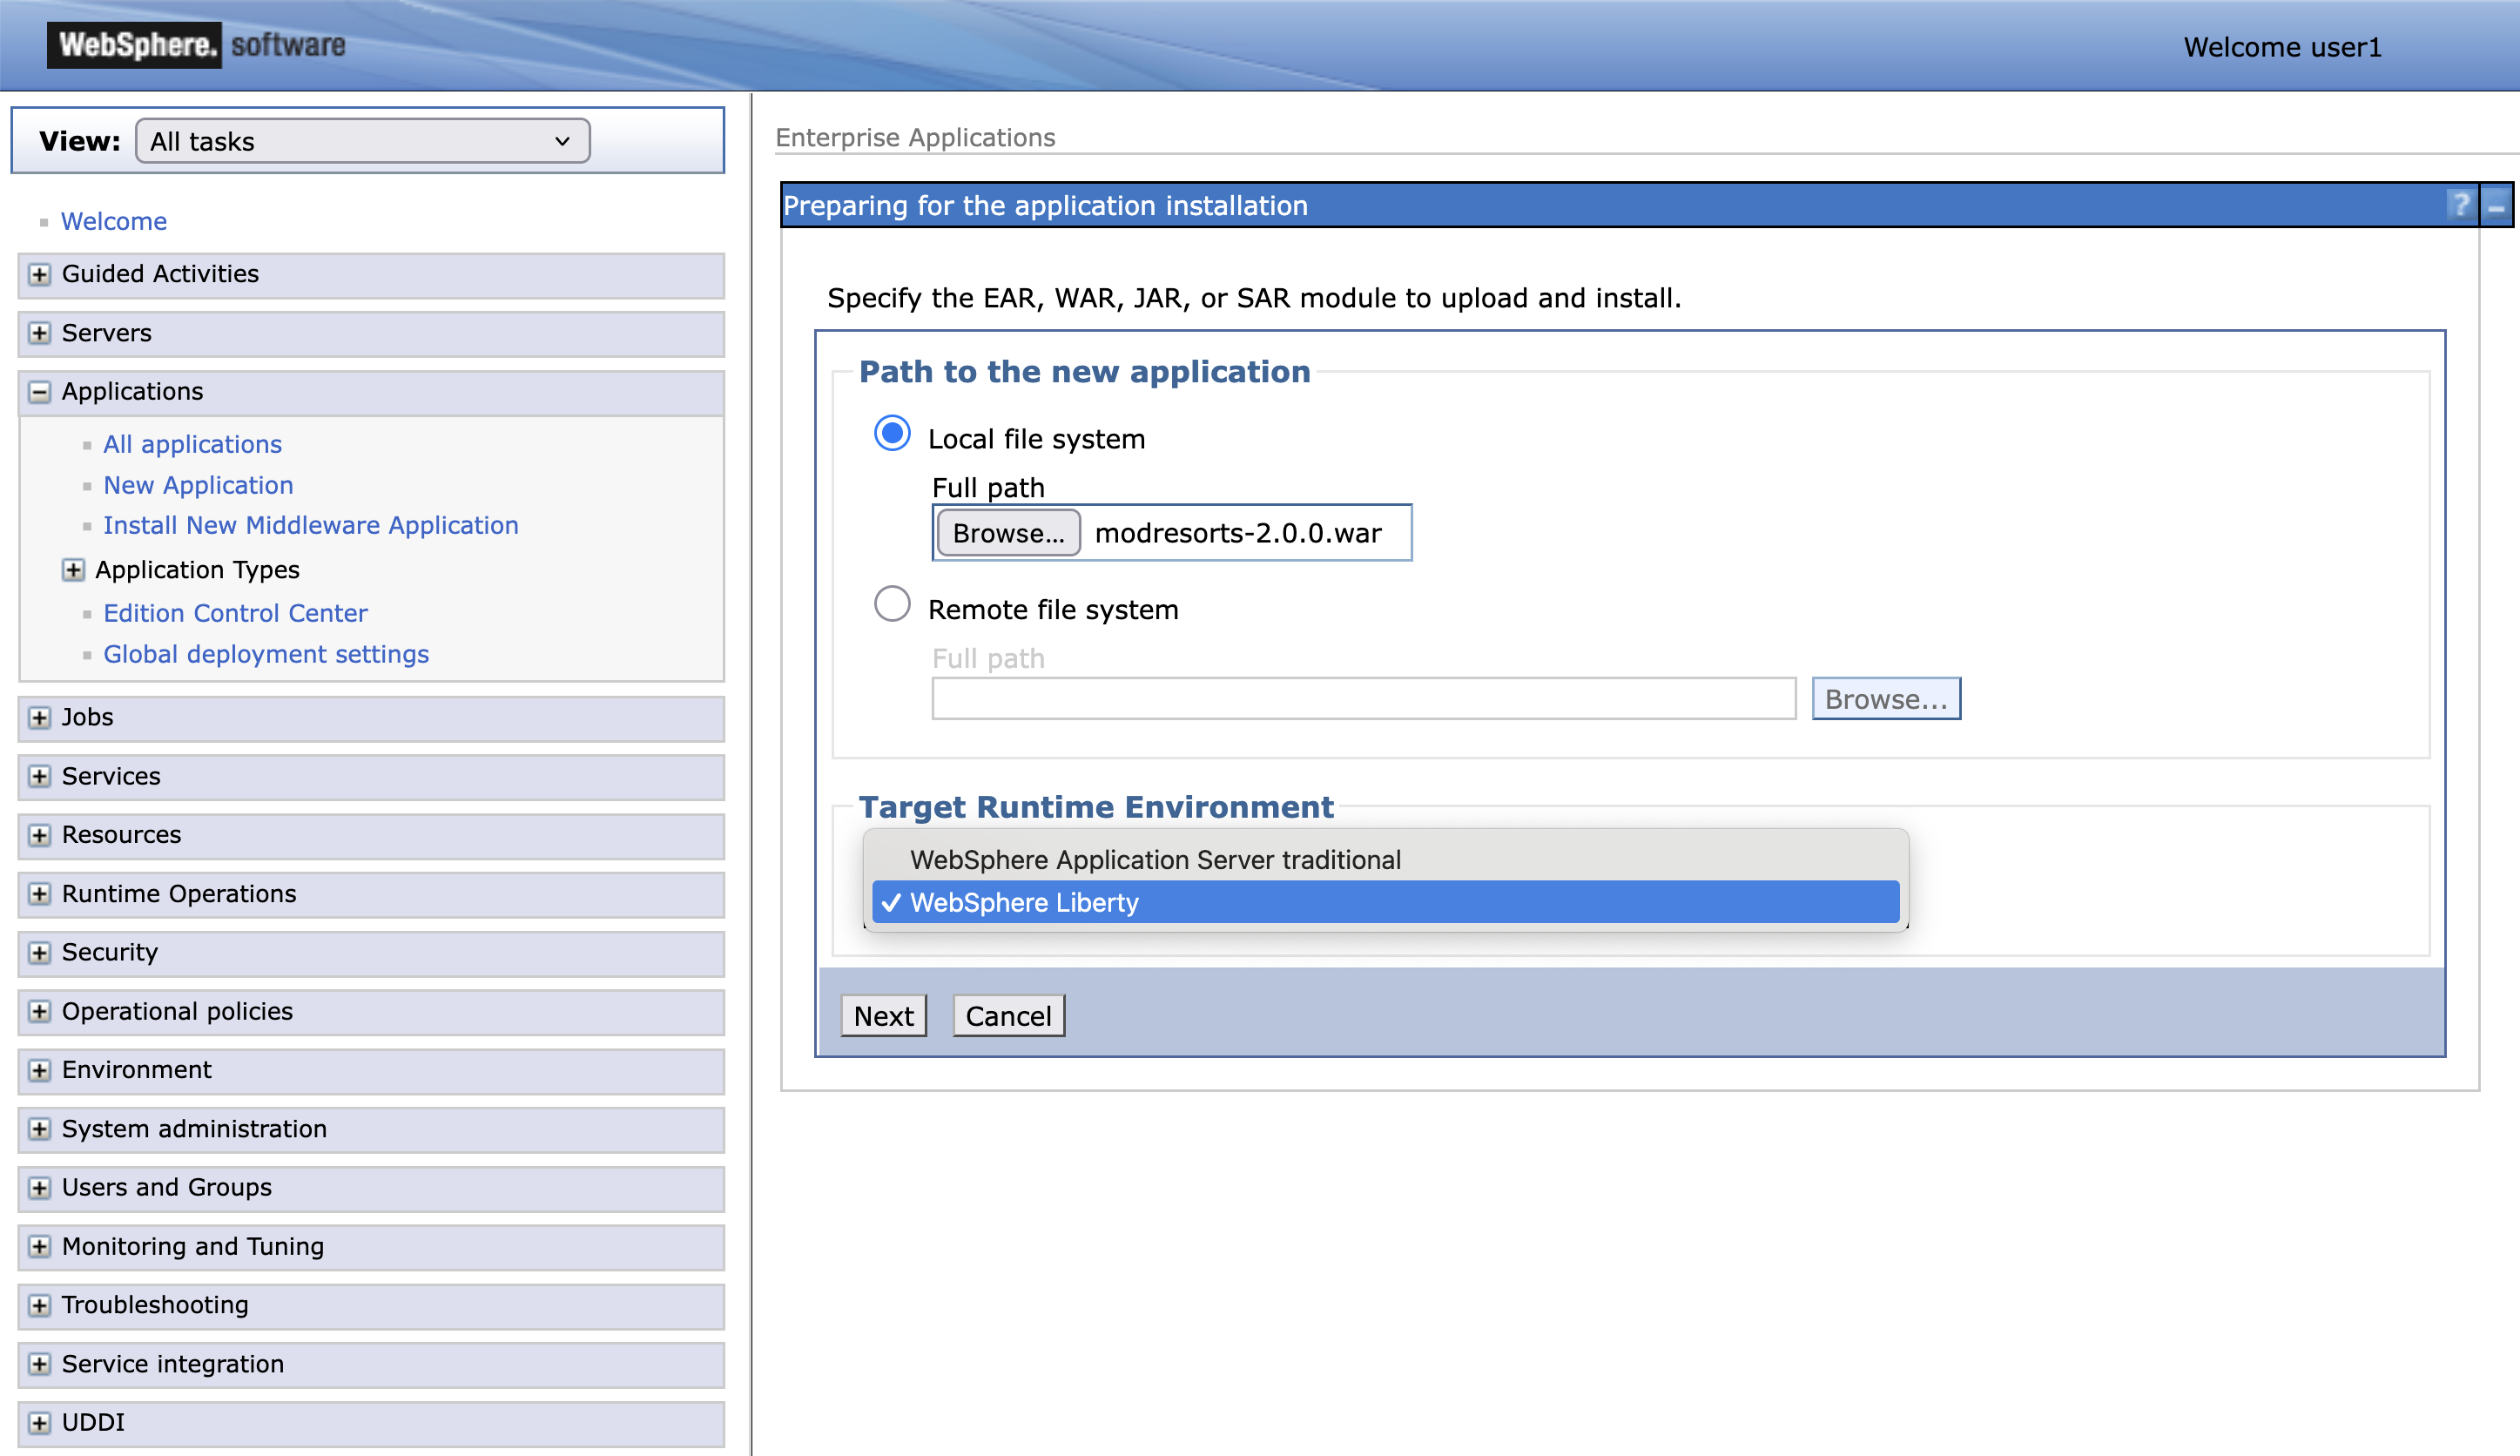The height and width of the screenshot is (1456, 2520).
Task: Expand the Monitoring and Tuning section
Action: tap(39, 1246)
